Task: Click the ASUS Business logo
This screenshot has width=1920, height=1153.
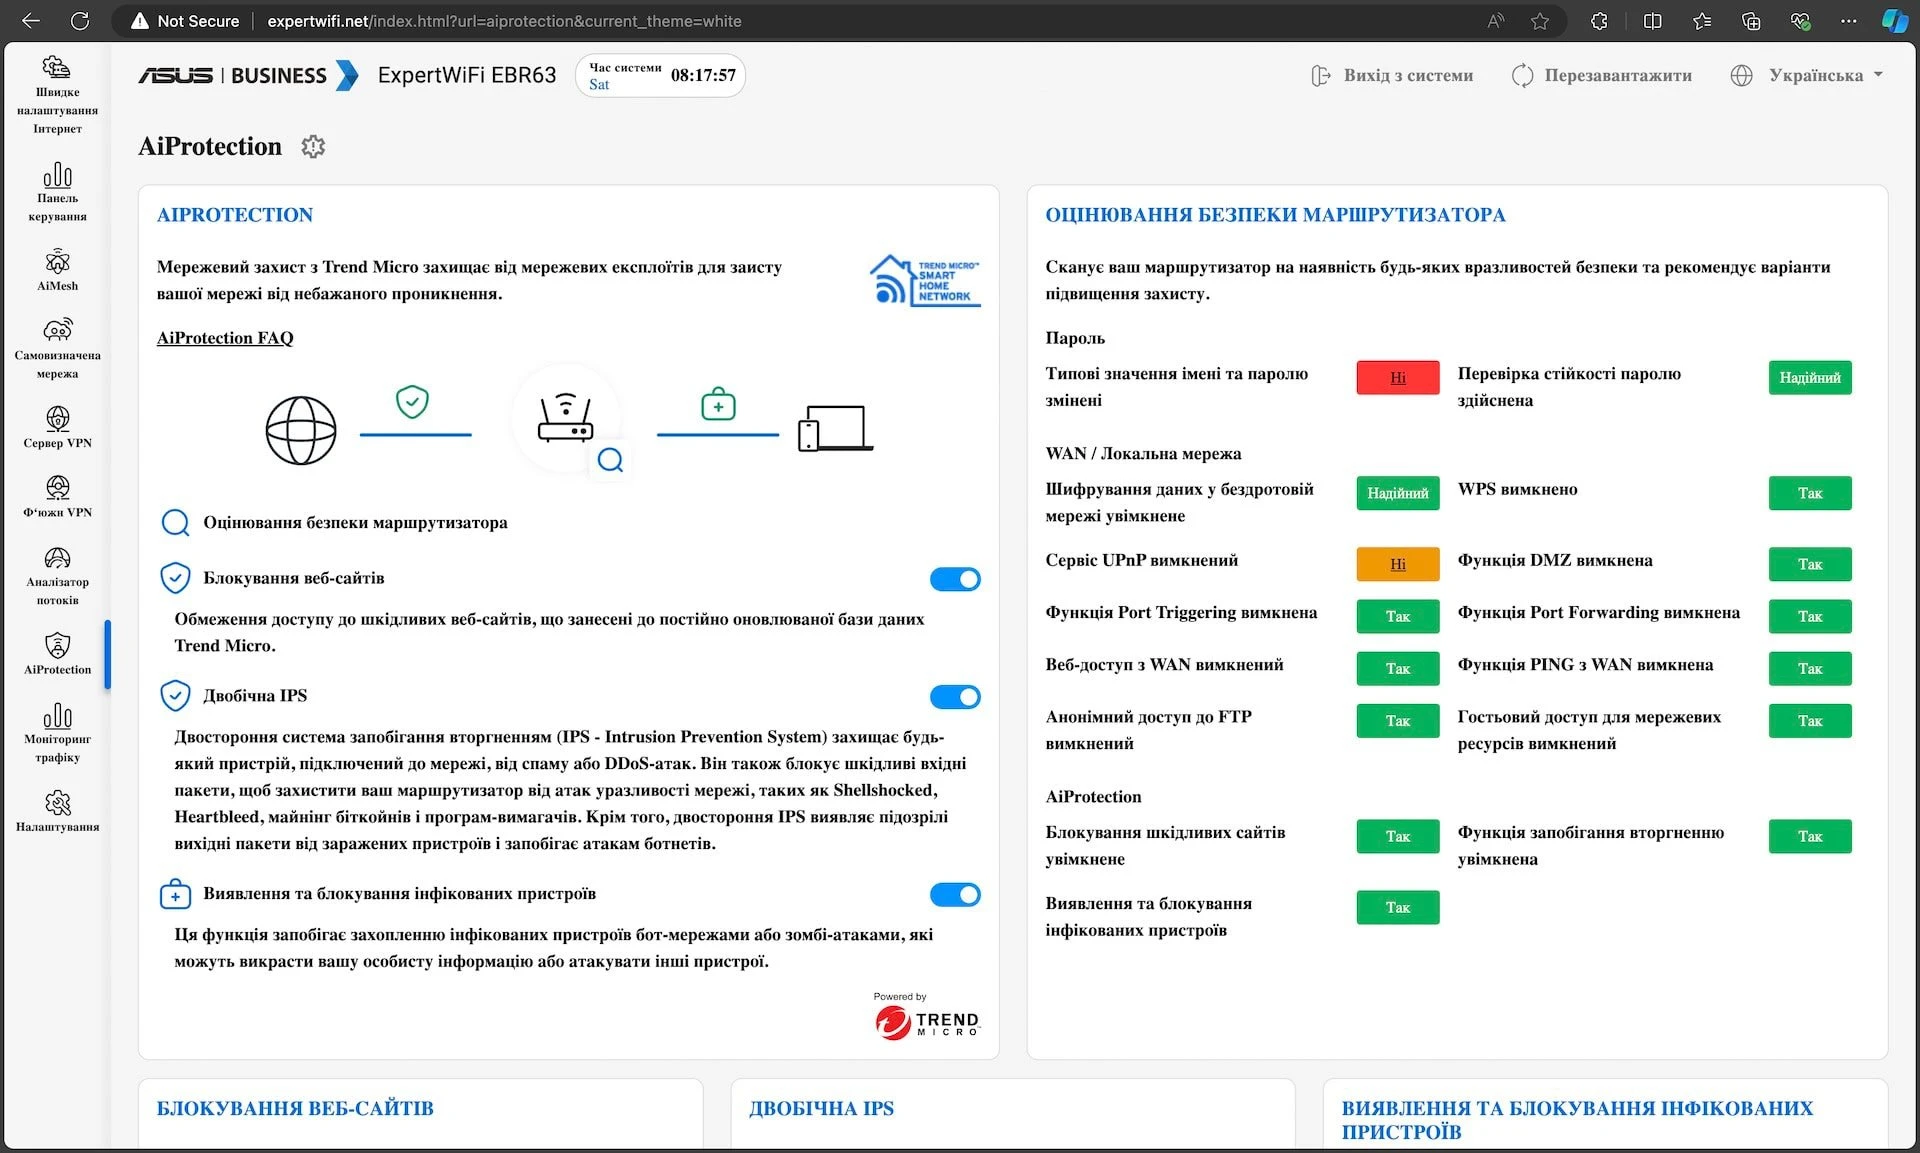Action: 247,75
